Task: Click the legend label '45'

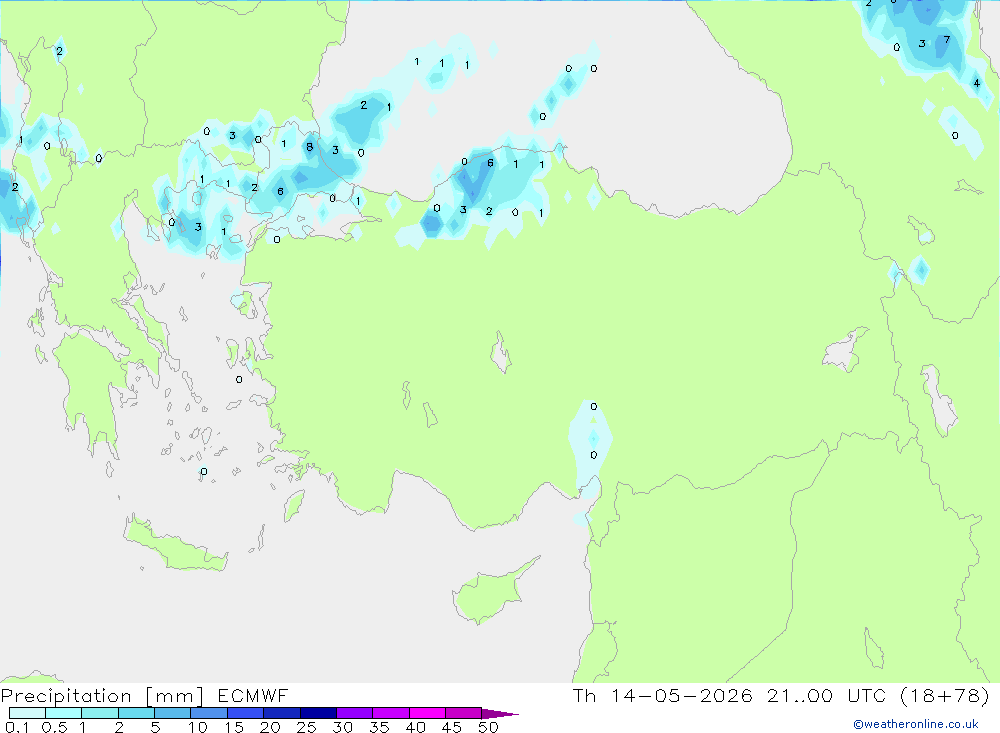Action: [452, 727]
